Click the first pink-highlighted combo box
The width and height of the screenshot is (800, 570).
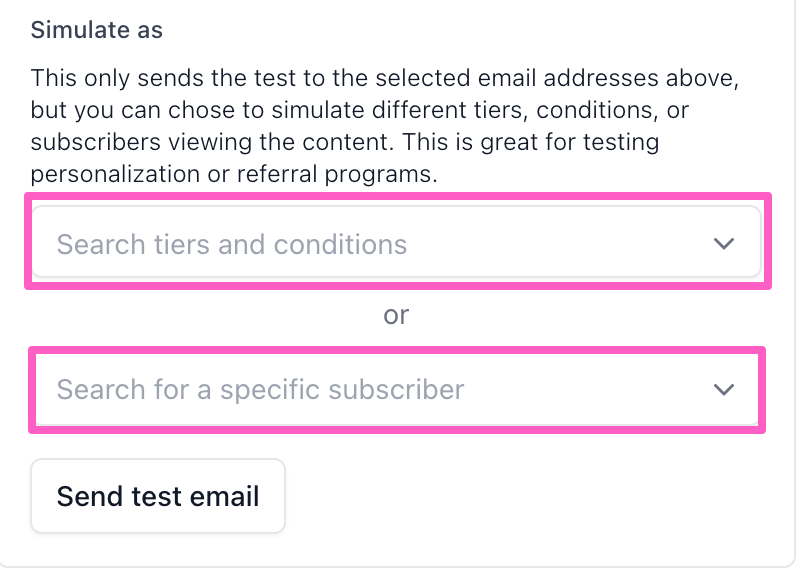(396, 243)
